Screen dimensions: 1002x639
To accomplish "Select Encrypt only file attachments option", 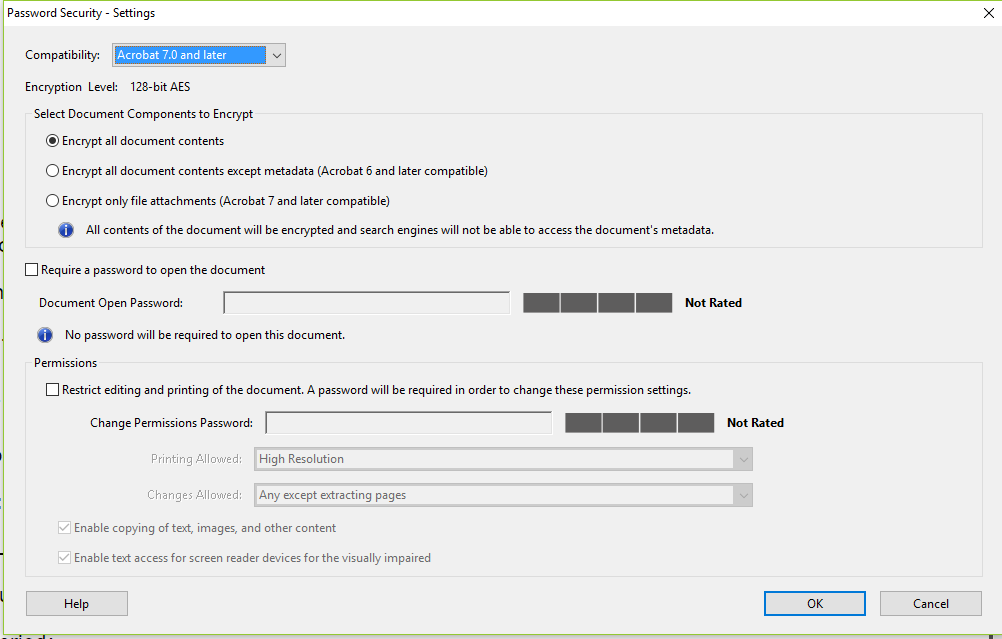I will (53, 201).
